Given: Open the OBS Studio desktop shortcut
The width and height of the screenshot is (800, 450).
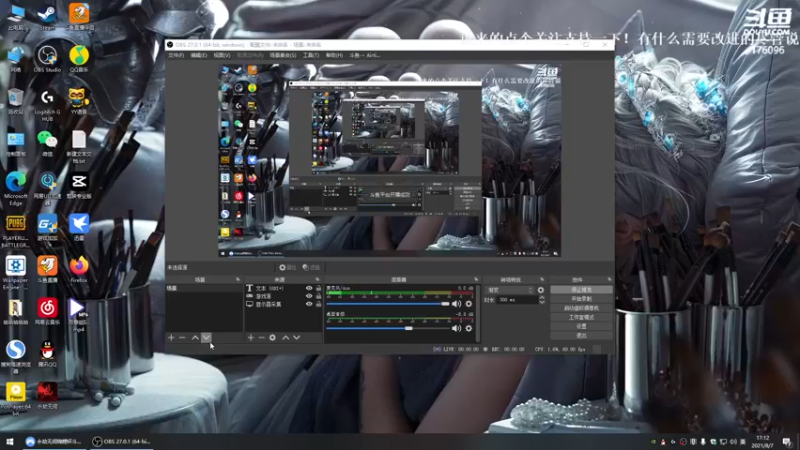Looking at the screenshot, I should (47, 59).
